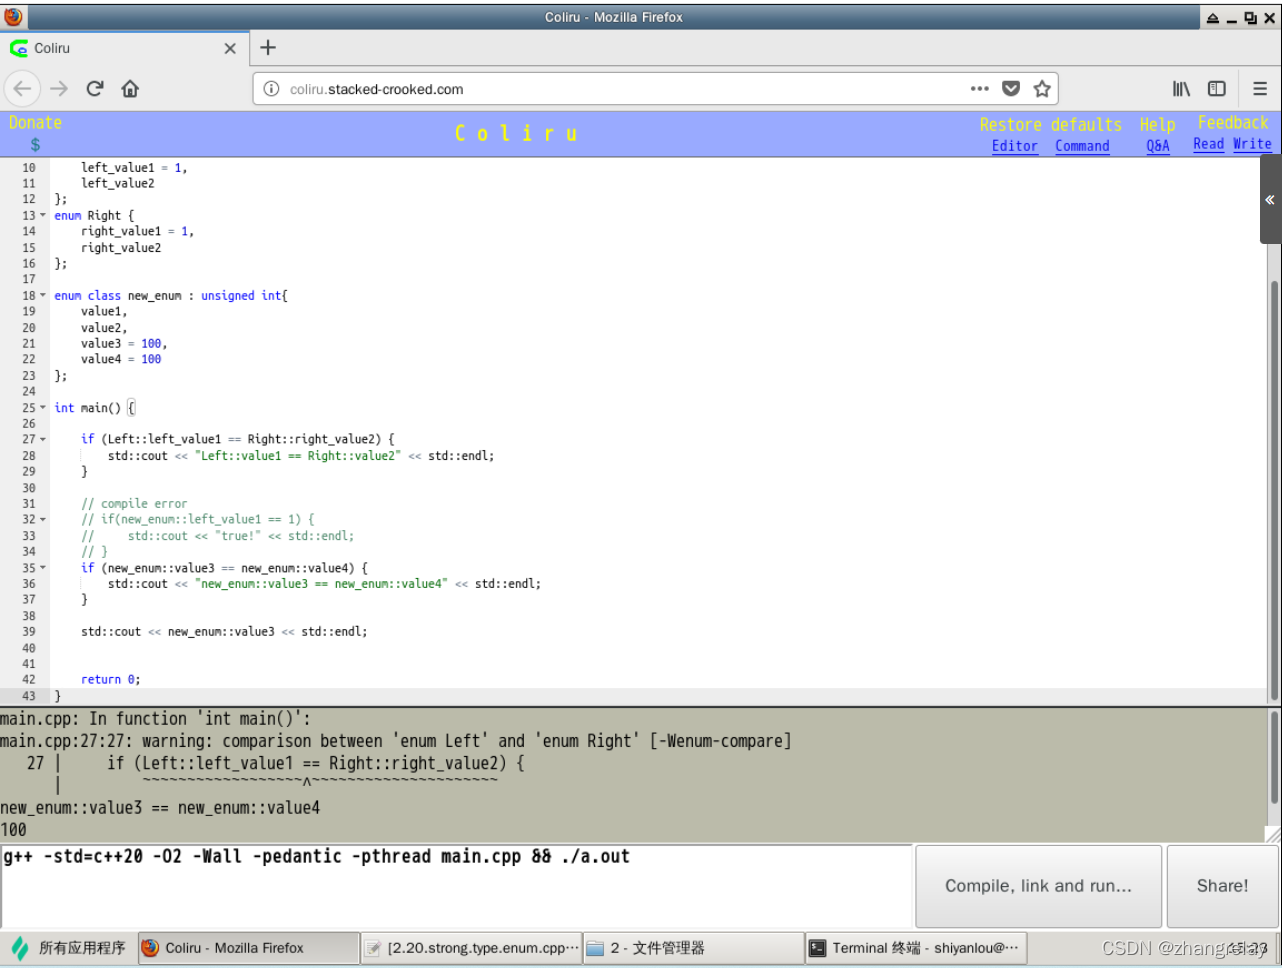Collapse fold arrow at line 25 main function
Viewport: 1282px width, 968px height.
pyautogui.click(x=43, y=408)
